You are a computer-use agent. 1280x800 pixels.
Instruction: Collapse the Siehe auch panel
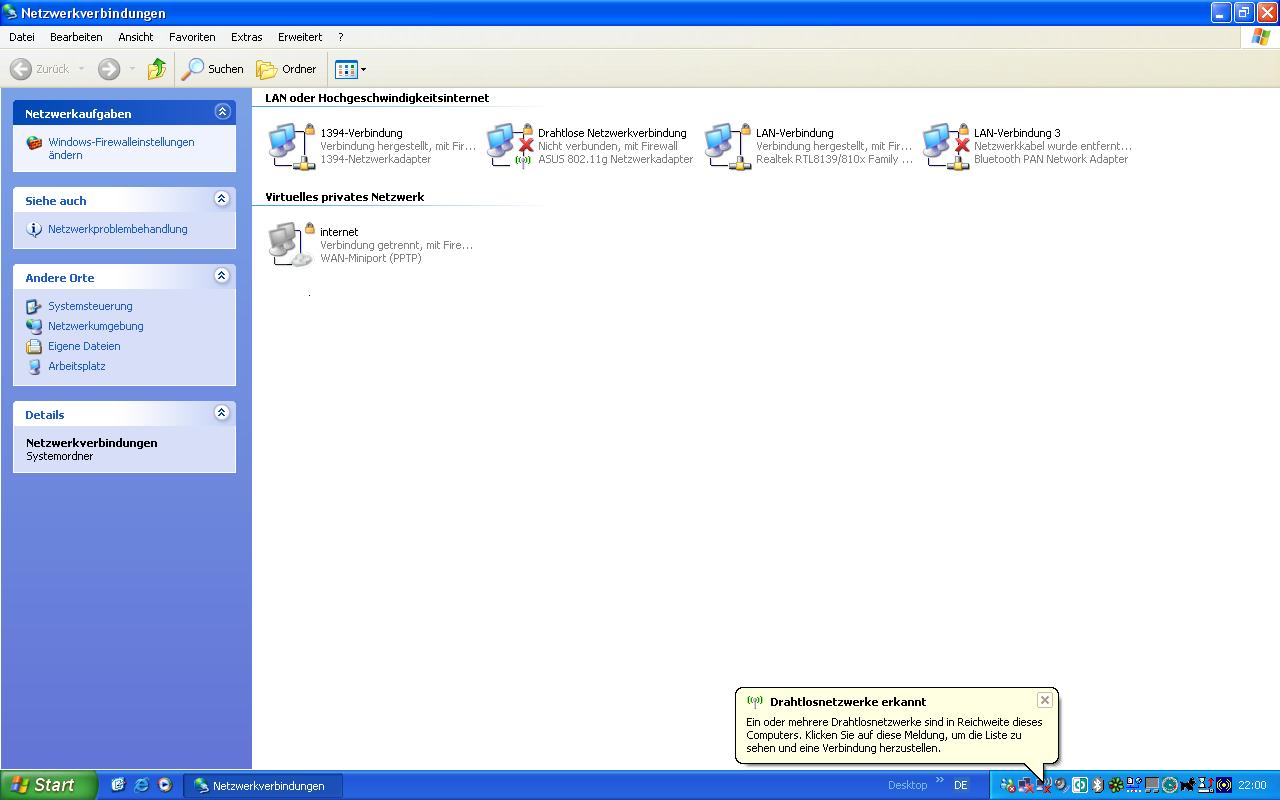[x=222, y=199]
